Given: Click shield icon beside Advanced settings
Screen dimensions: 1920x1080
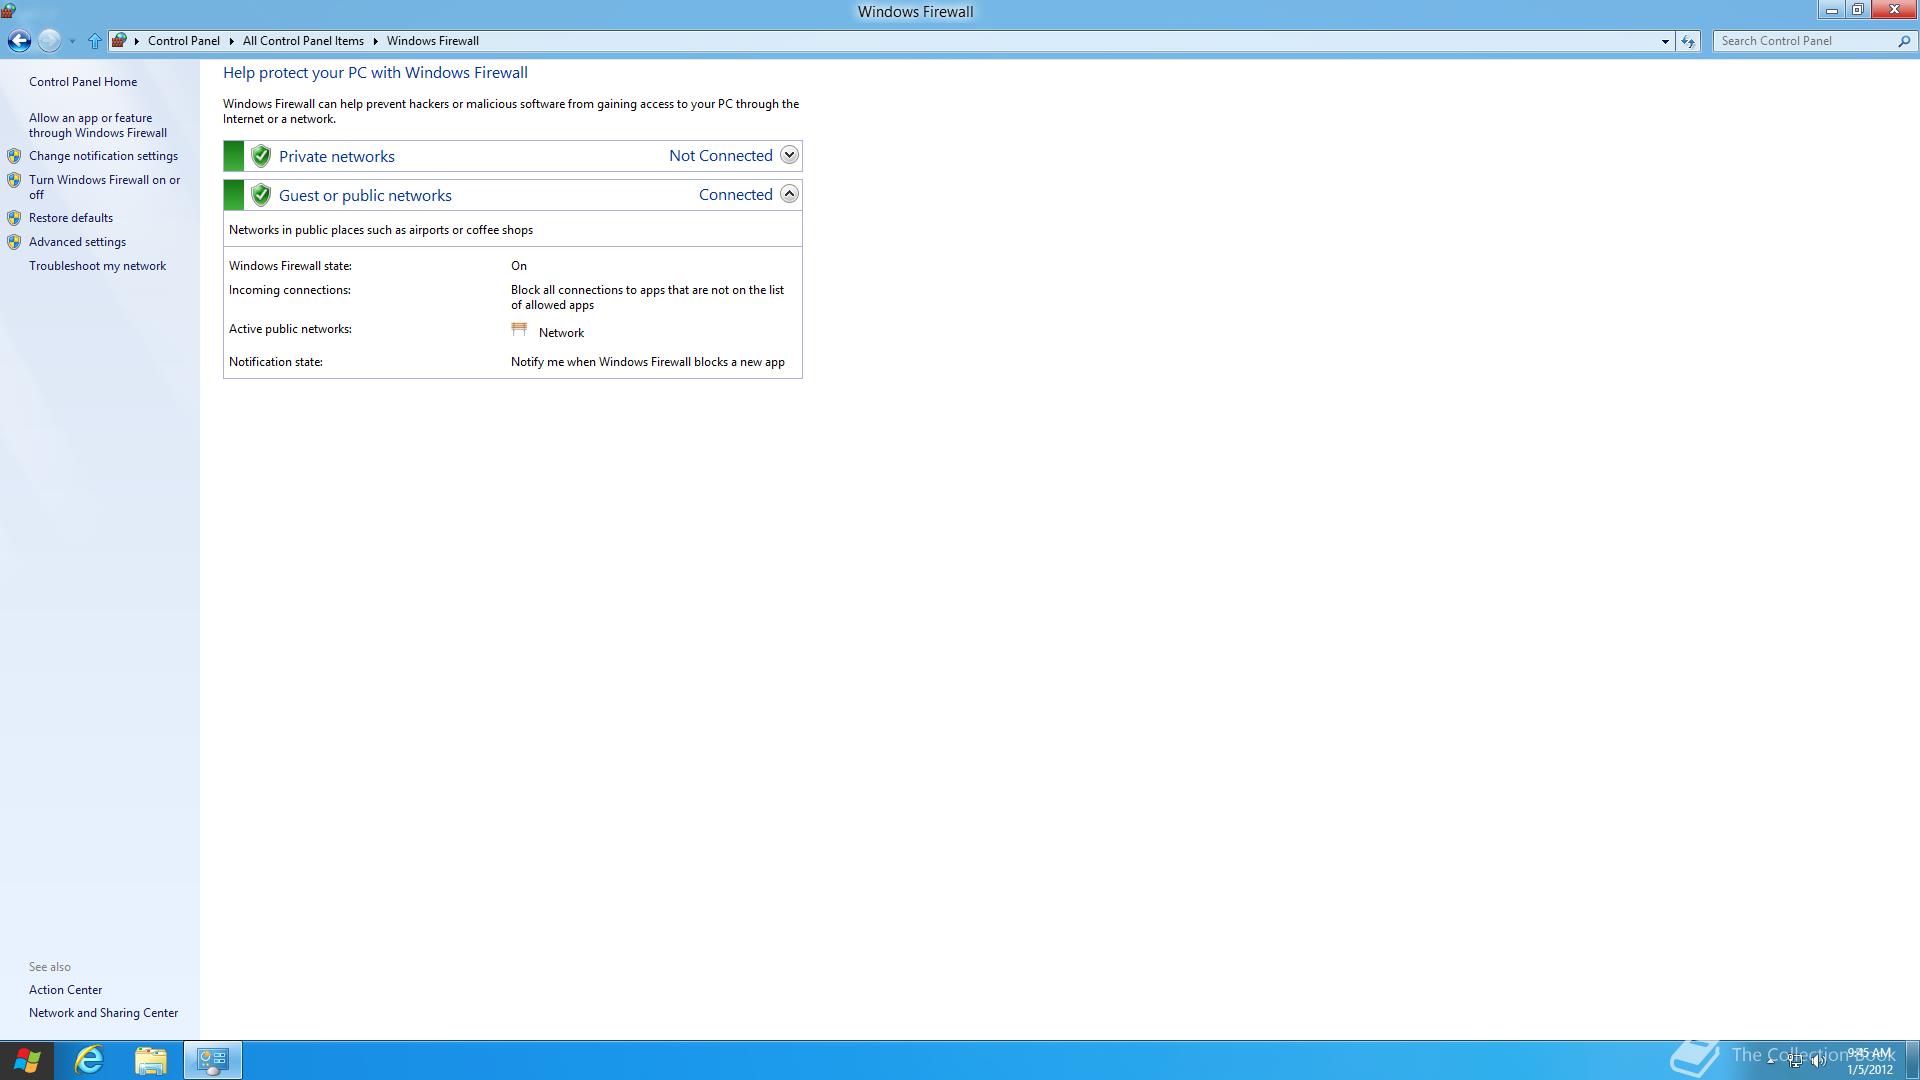Looking at the screenshot, I should (x=14, y=242).
